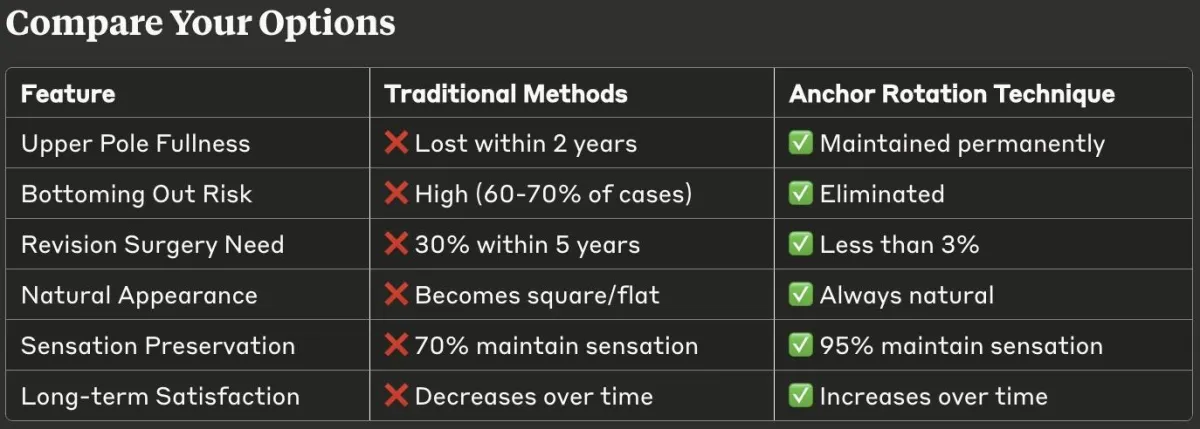Click the red X beside Becomes square/flat
The image size is (1200, 429).
396,296
